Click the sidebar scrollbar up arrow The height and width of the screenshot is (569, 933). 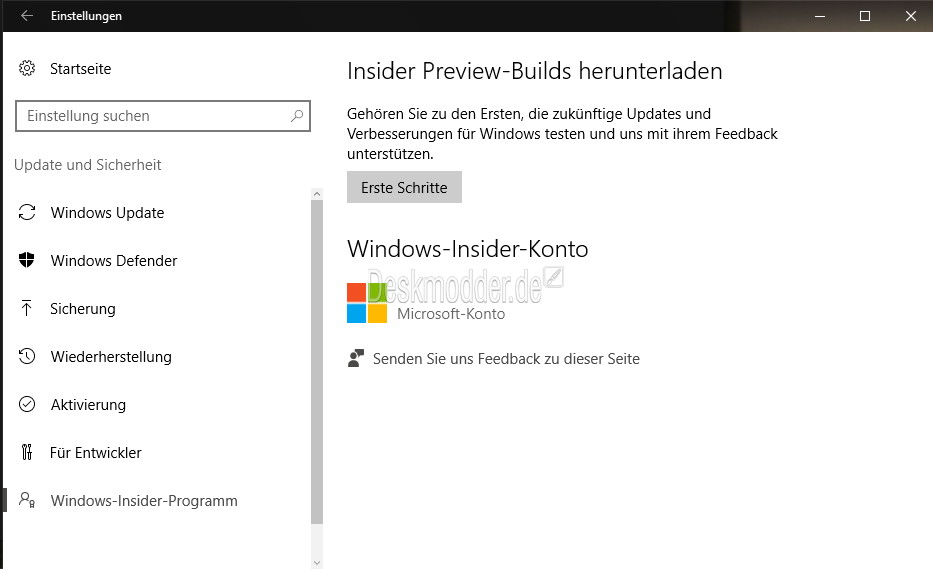(x=317, y=194)
